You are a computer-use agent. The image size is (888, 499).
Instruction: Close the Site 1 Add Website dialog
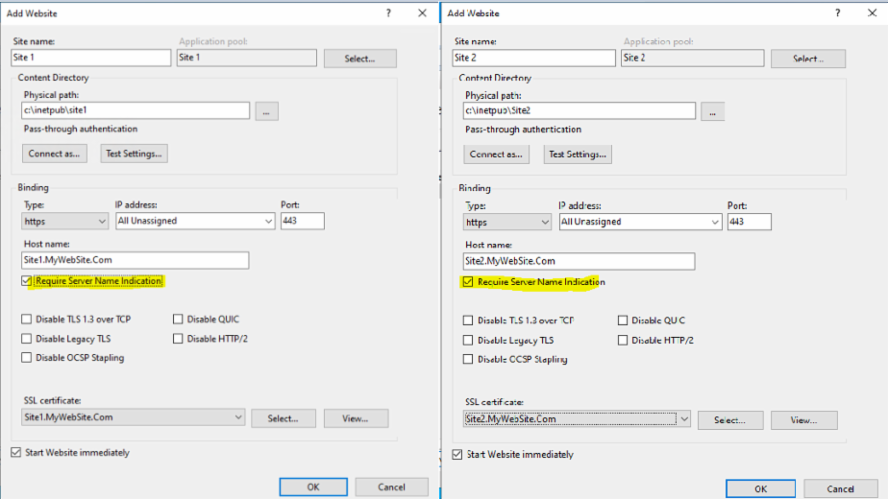[x=422, y=13]
